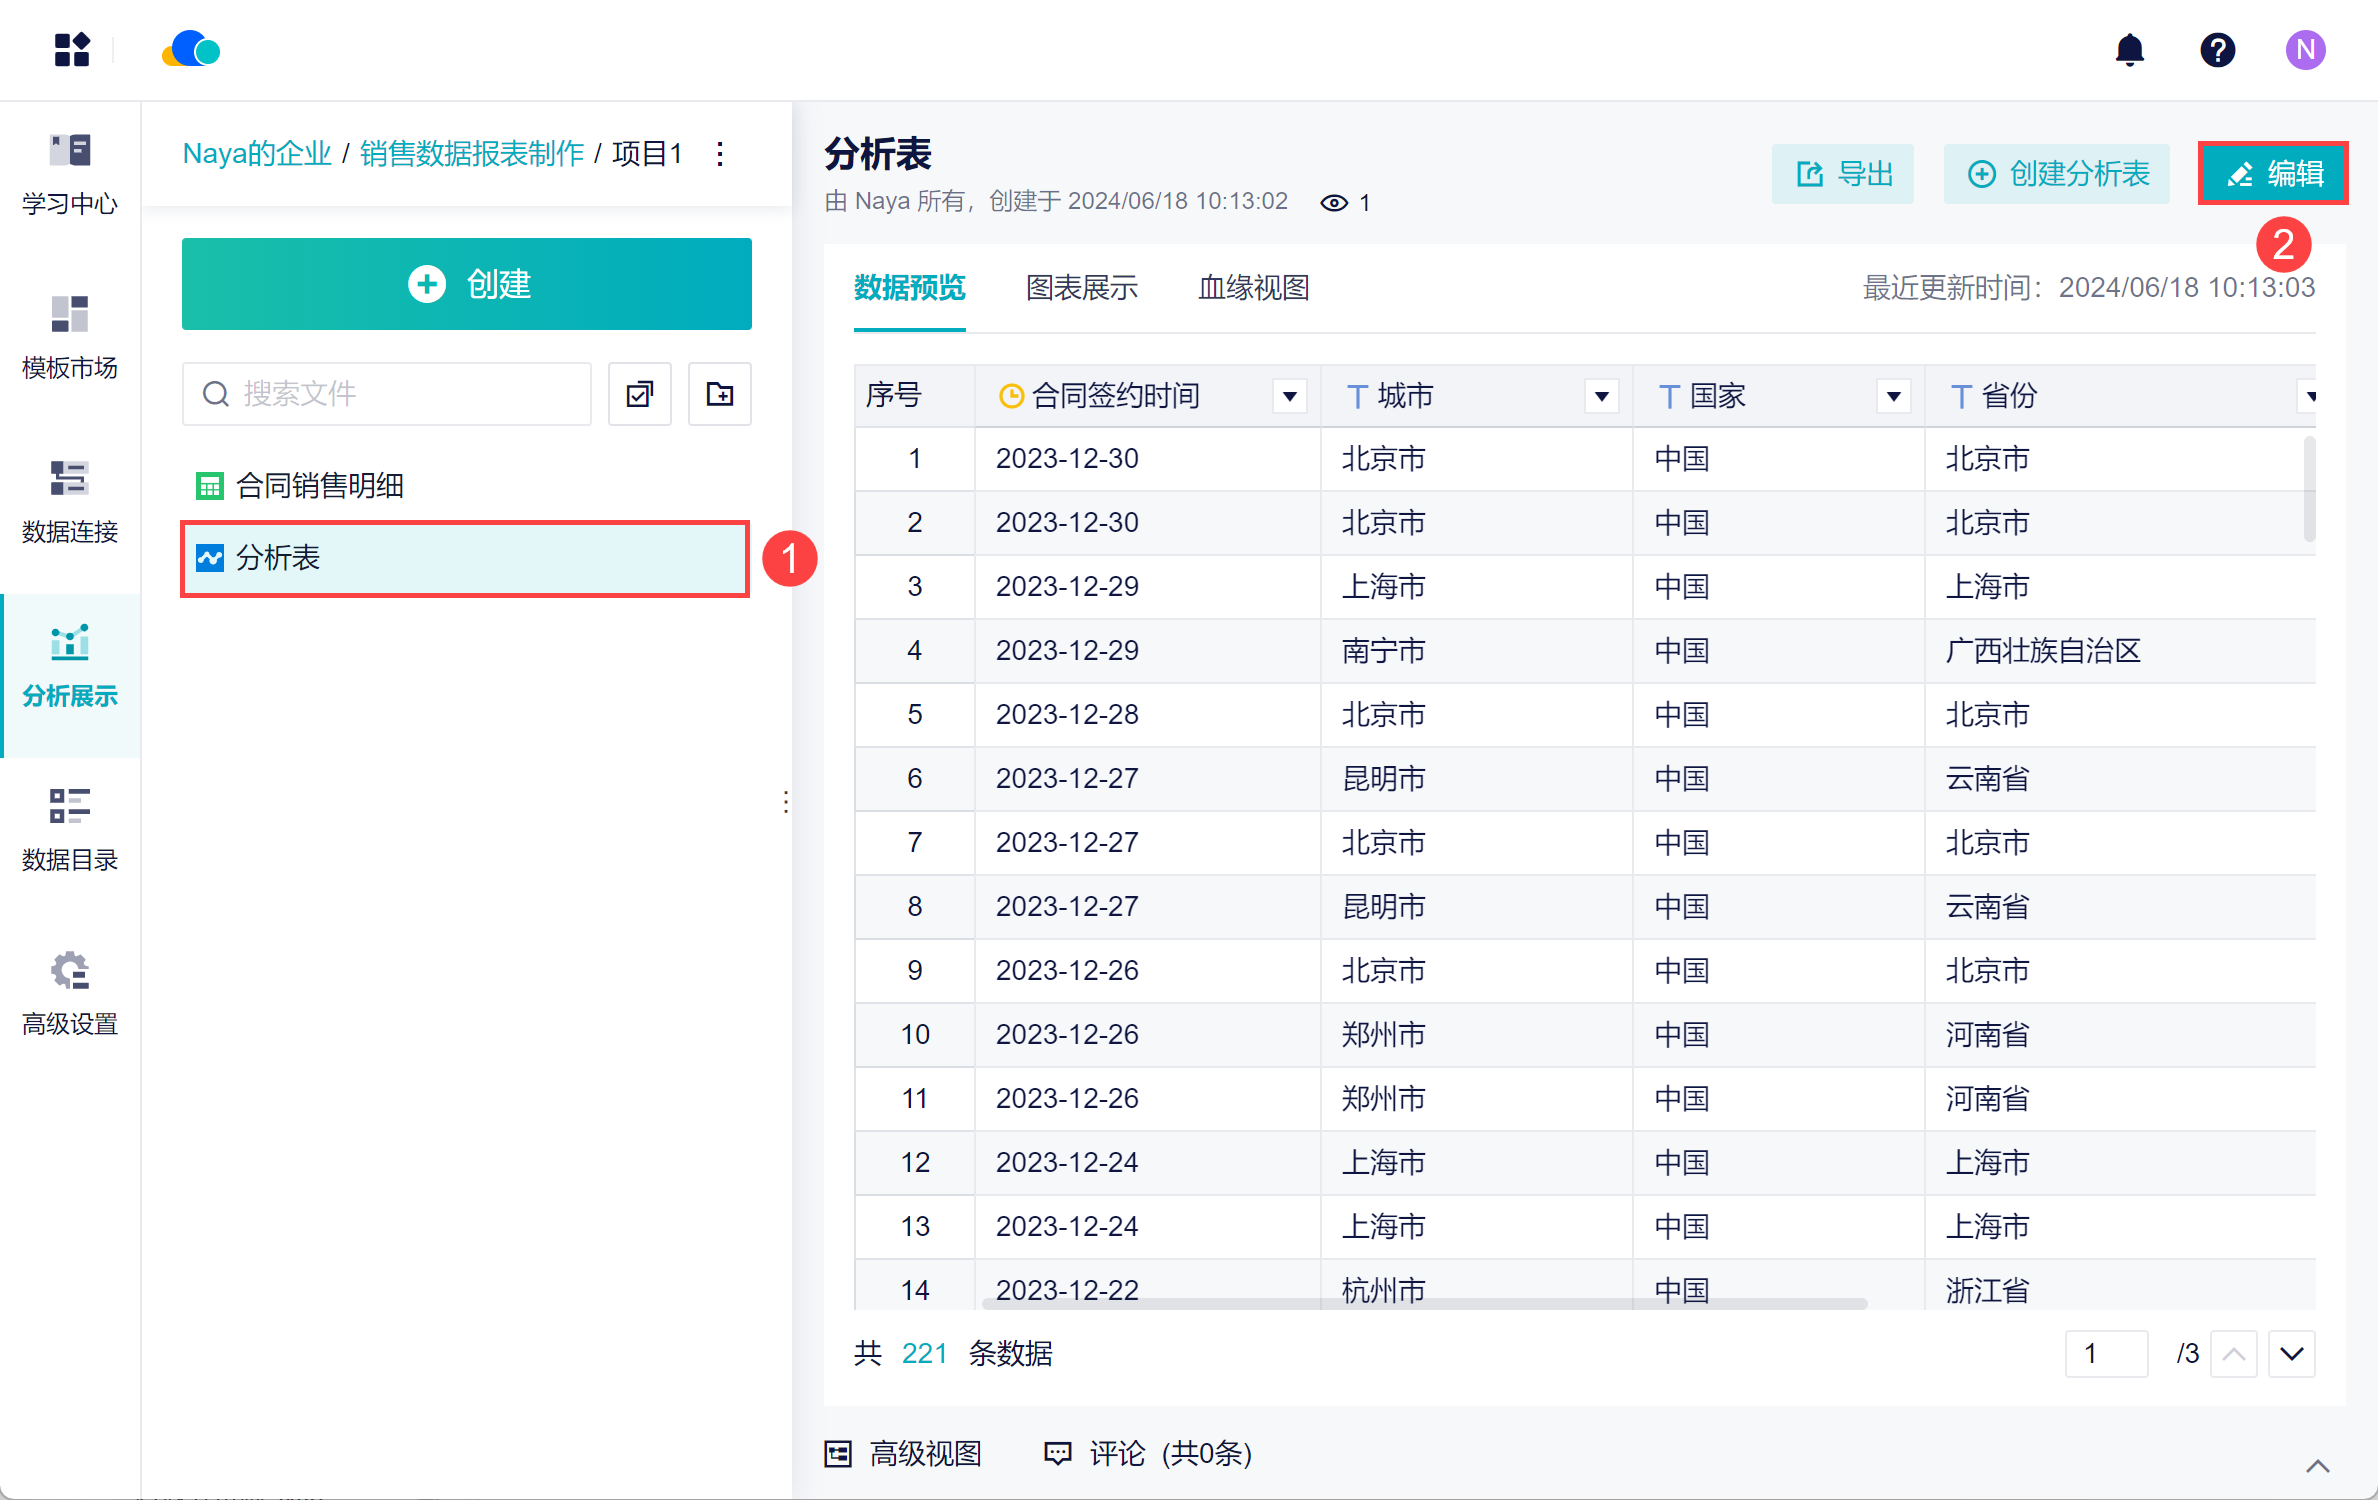Expand the 合同签约时间 column filter dropdown

tap(1290, 397)
